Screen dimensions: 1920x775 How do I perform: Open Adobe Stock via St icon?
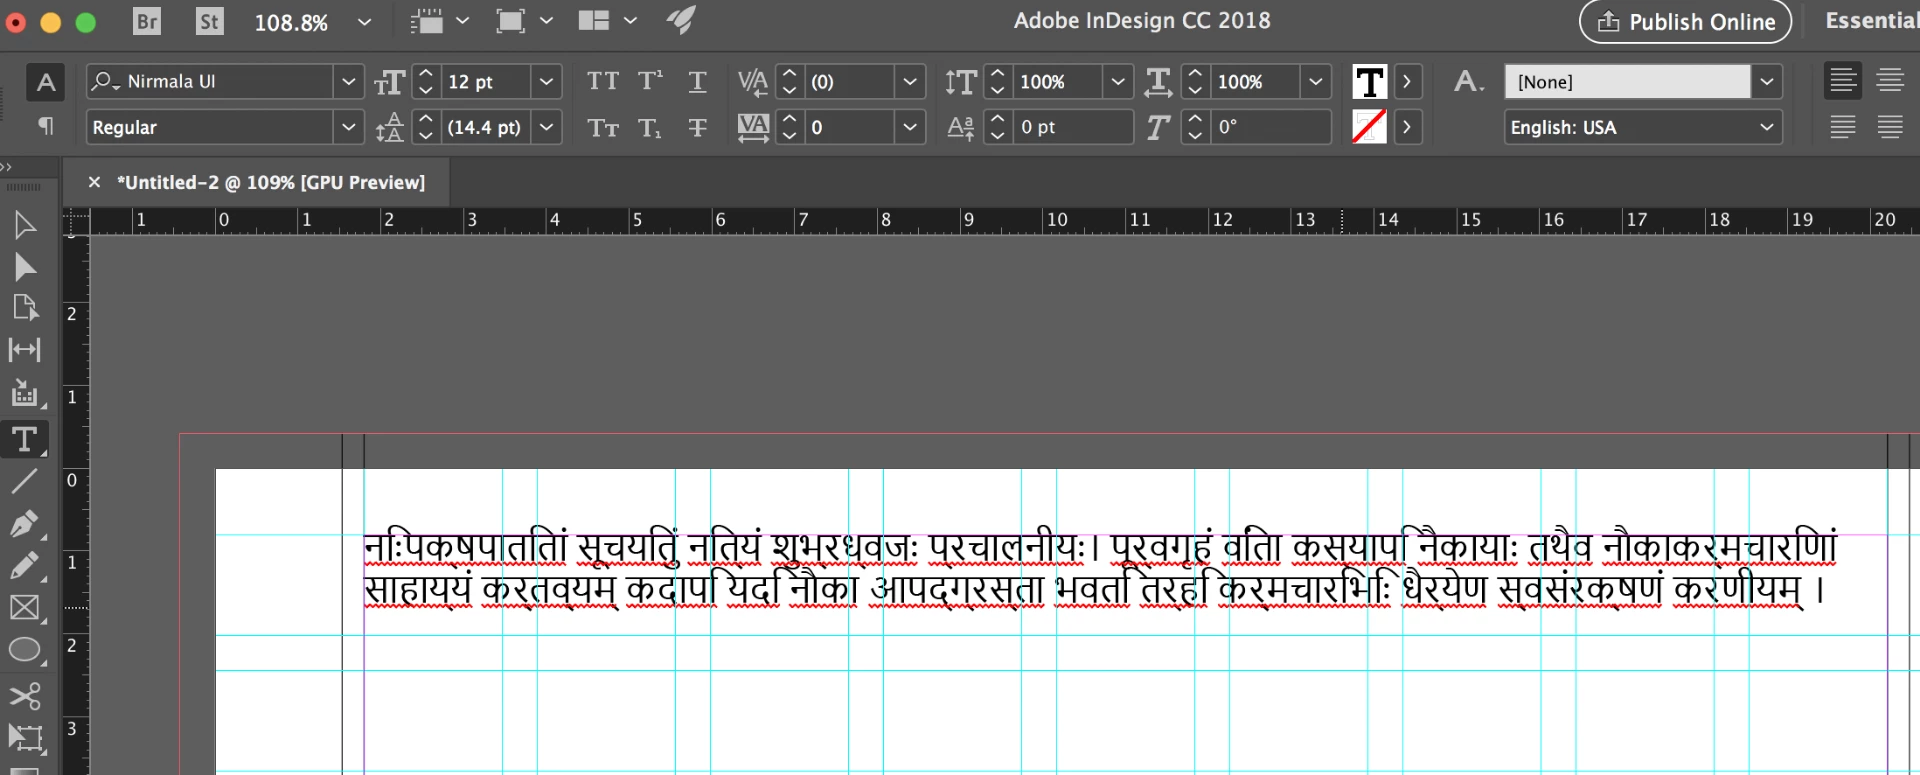coord(209,21)
